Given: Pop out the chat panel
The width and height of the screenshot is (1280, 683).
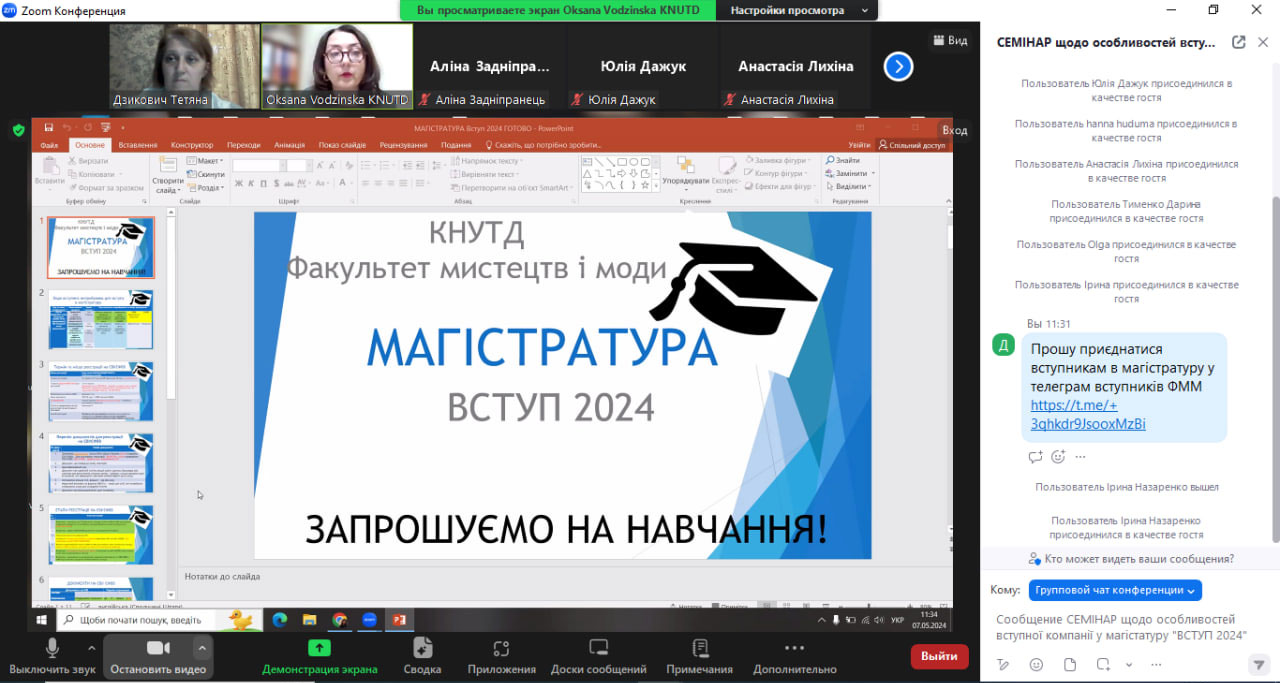Looking at the screenshot, I should pyautogui.click(x=1239, y=42).
